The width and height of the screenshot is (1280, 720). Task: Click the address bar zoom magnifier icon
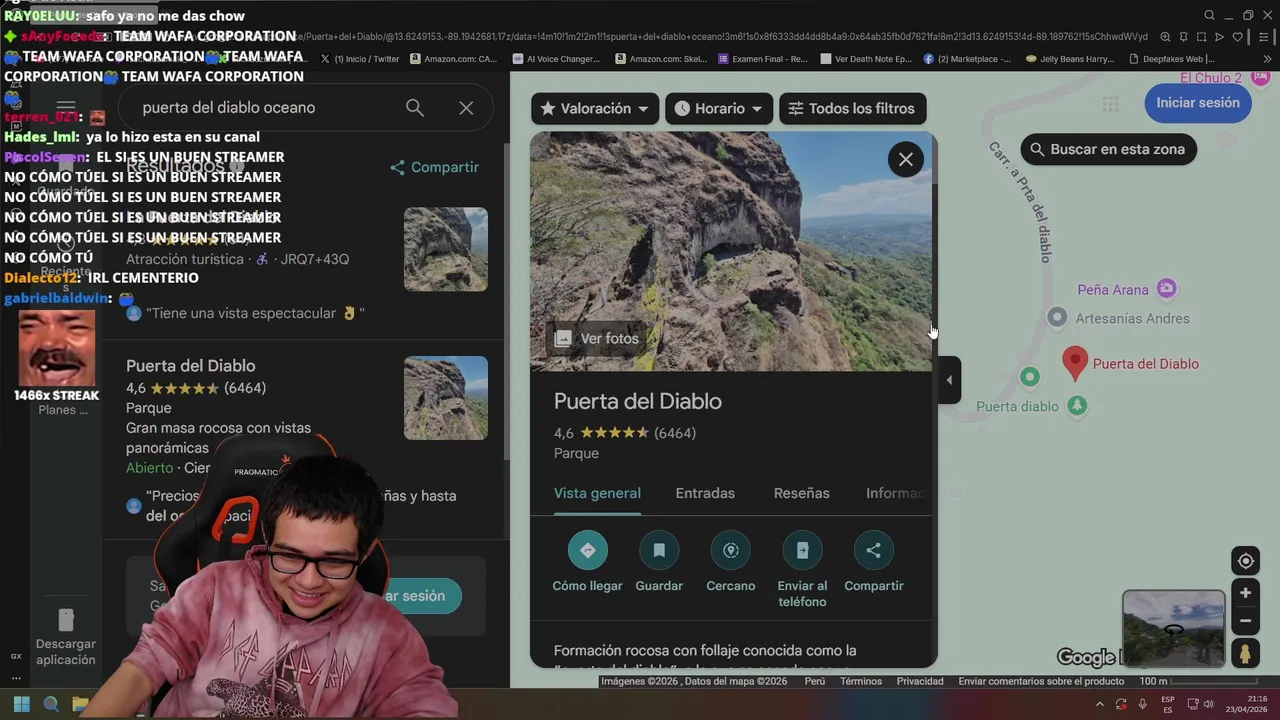tap(1165, 37)
